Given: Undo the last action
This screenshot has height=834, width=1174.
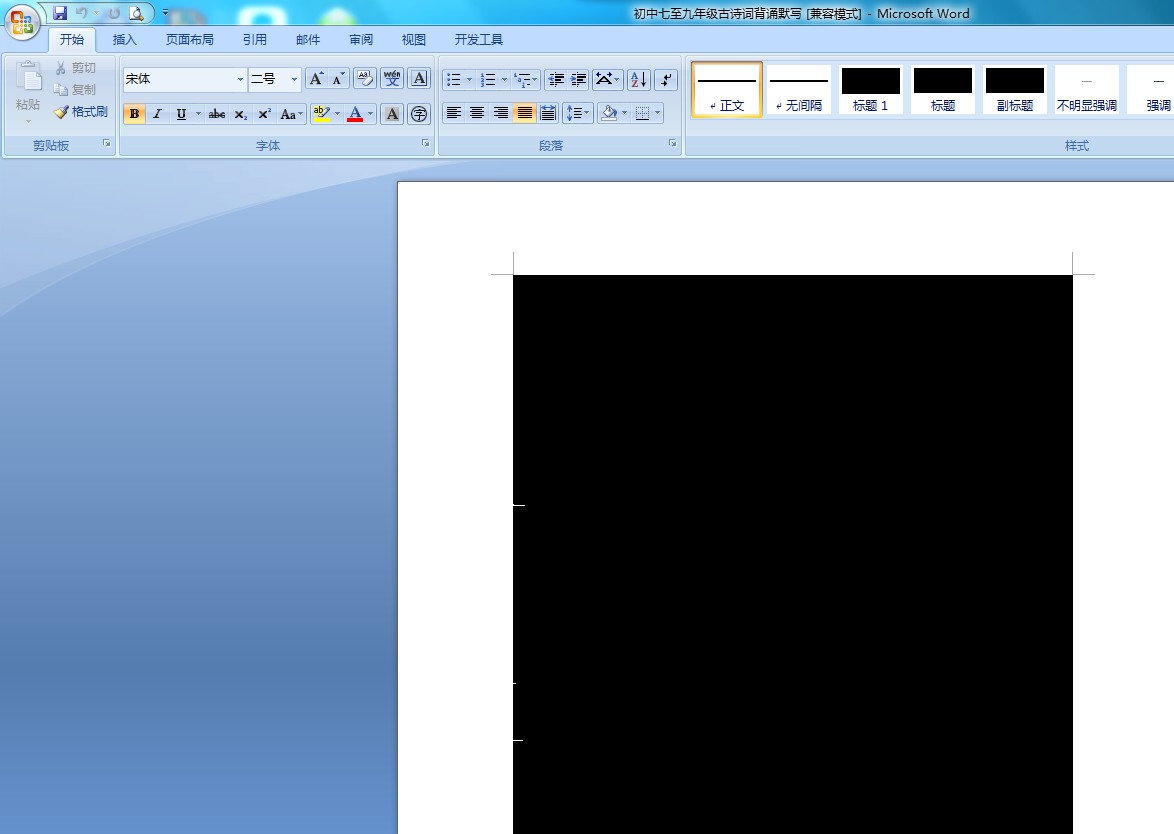Looking at the screenshot, I should tap(81, 13).
